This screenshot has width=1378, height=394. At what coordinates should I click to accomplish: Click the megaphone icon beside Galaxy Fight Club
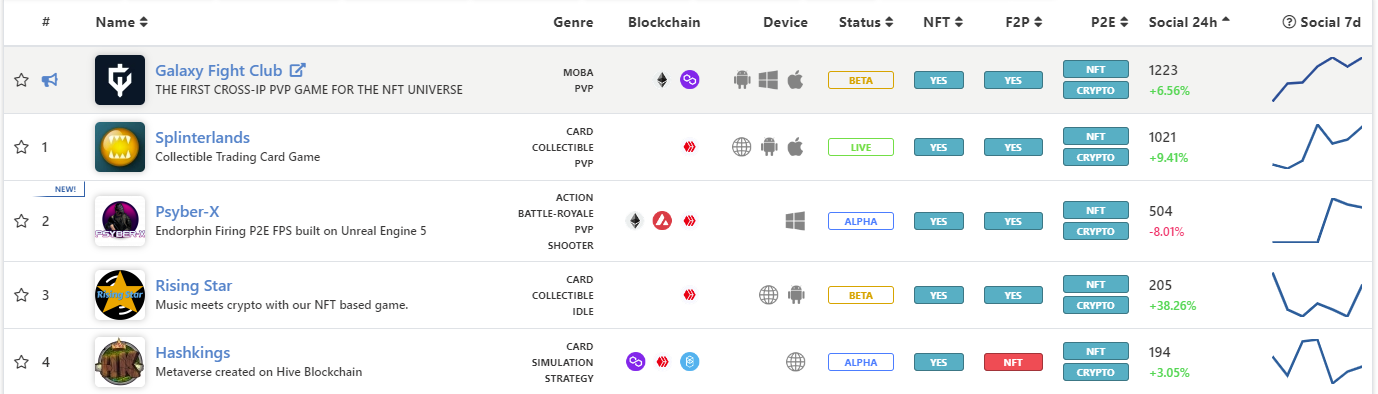pos(50,80)
